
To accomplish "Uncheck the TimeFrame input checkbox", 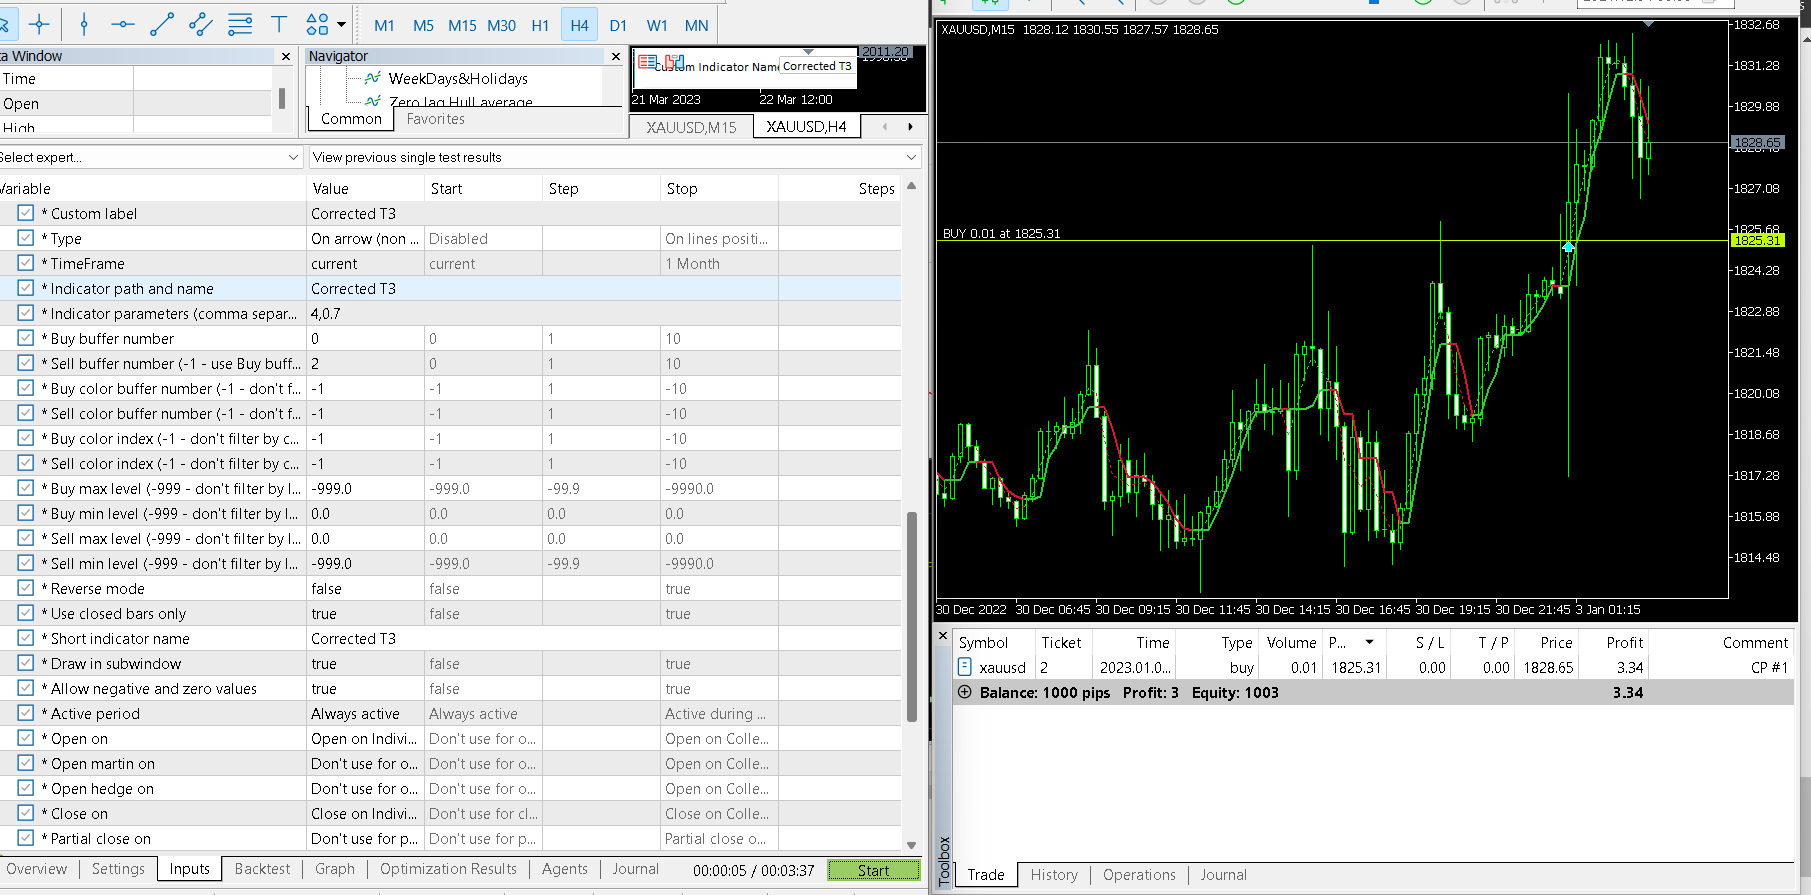I will [x=26, y=263].
